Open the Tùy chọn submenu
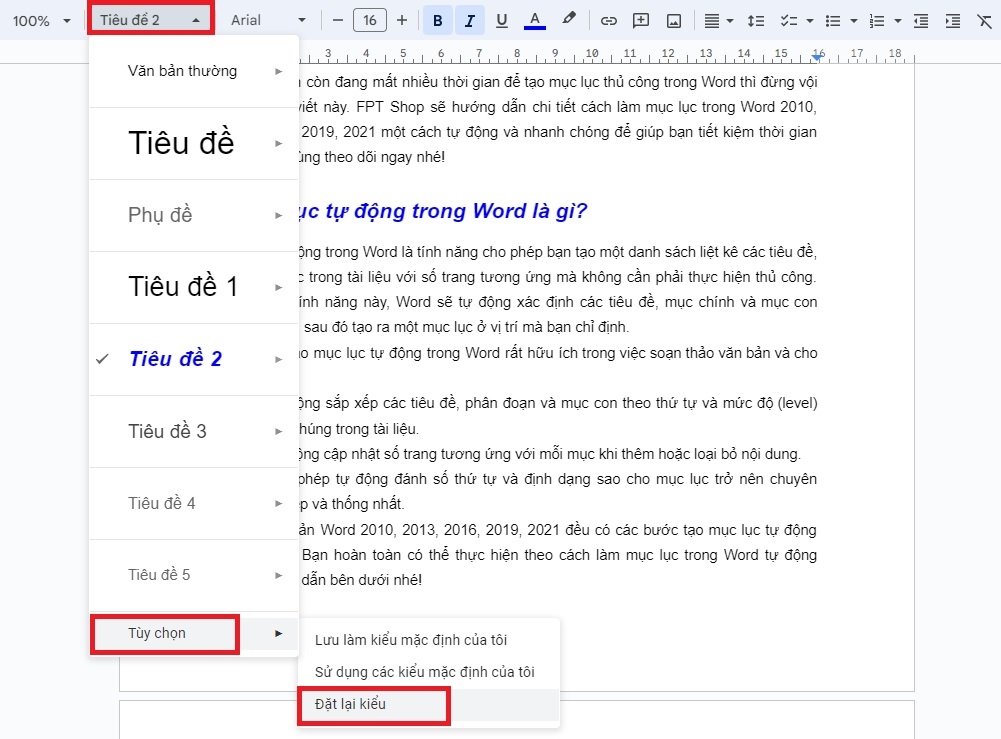This screenshot has width=1001, height=739. tap(193, 633)
